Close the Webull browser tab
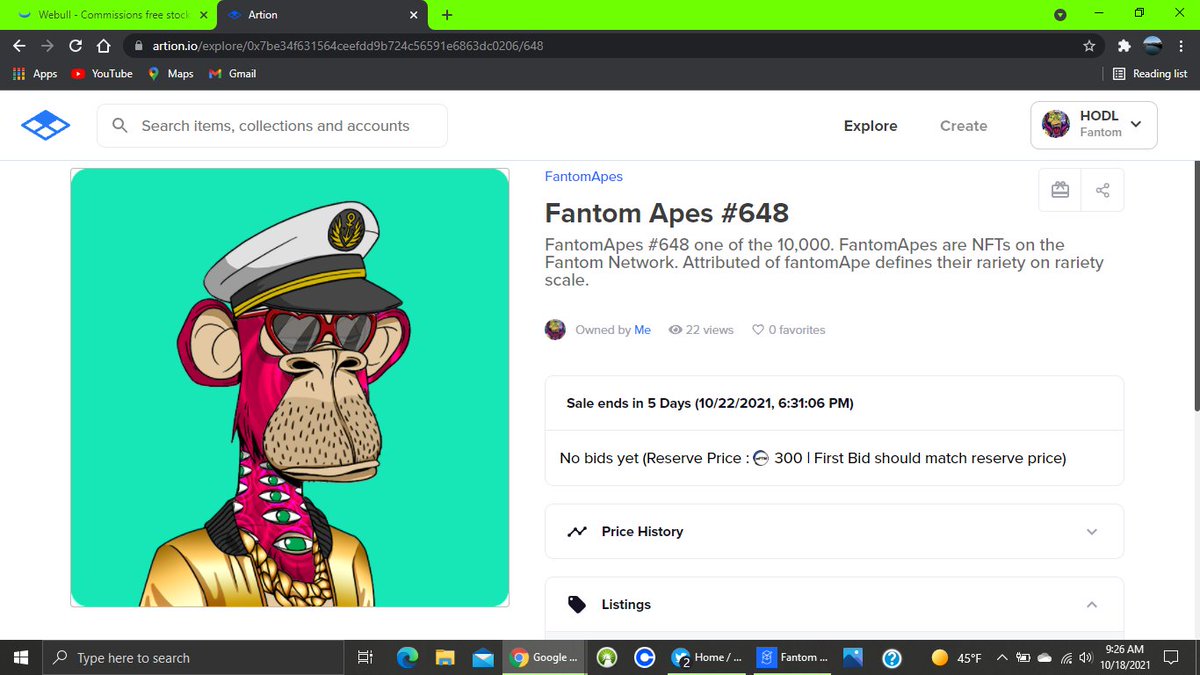Screen dimensions: 1200x675 (x=203, y=15)
